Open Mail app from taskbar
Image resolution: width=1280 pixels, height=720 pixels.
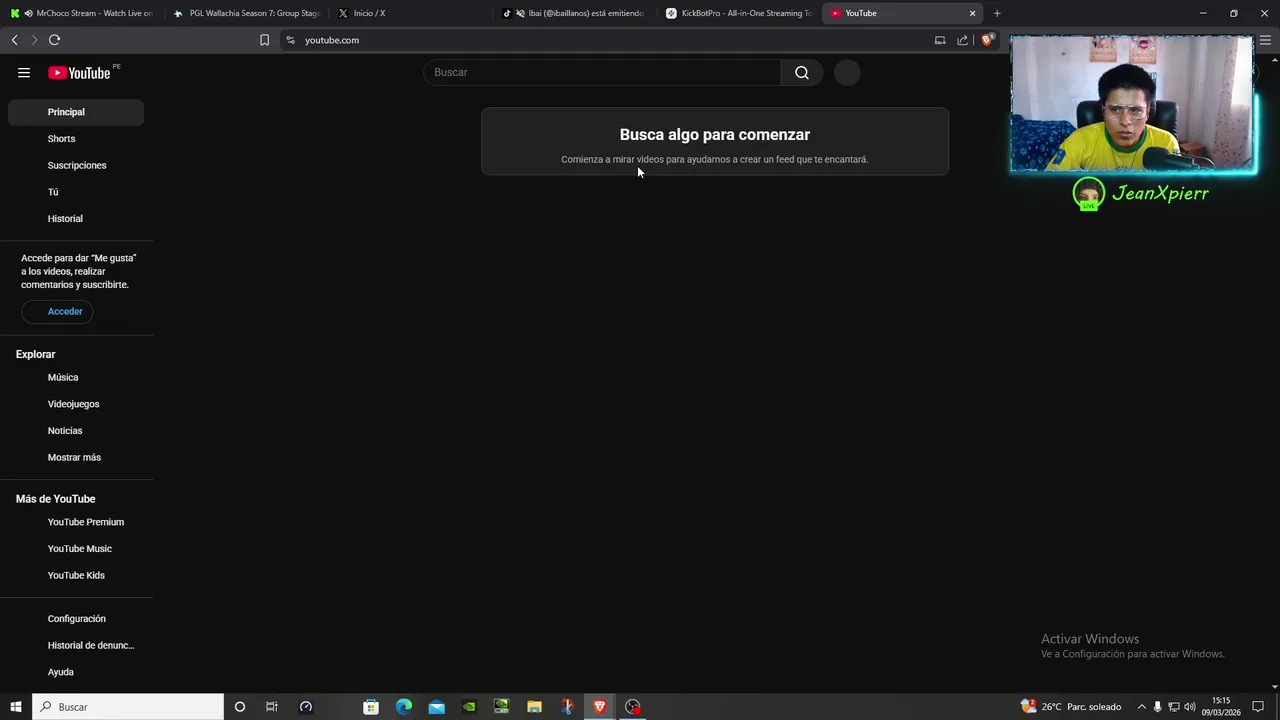click(437, 707)
